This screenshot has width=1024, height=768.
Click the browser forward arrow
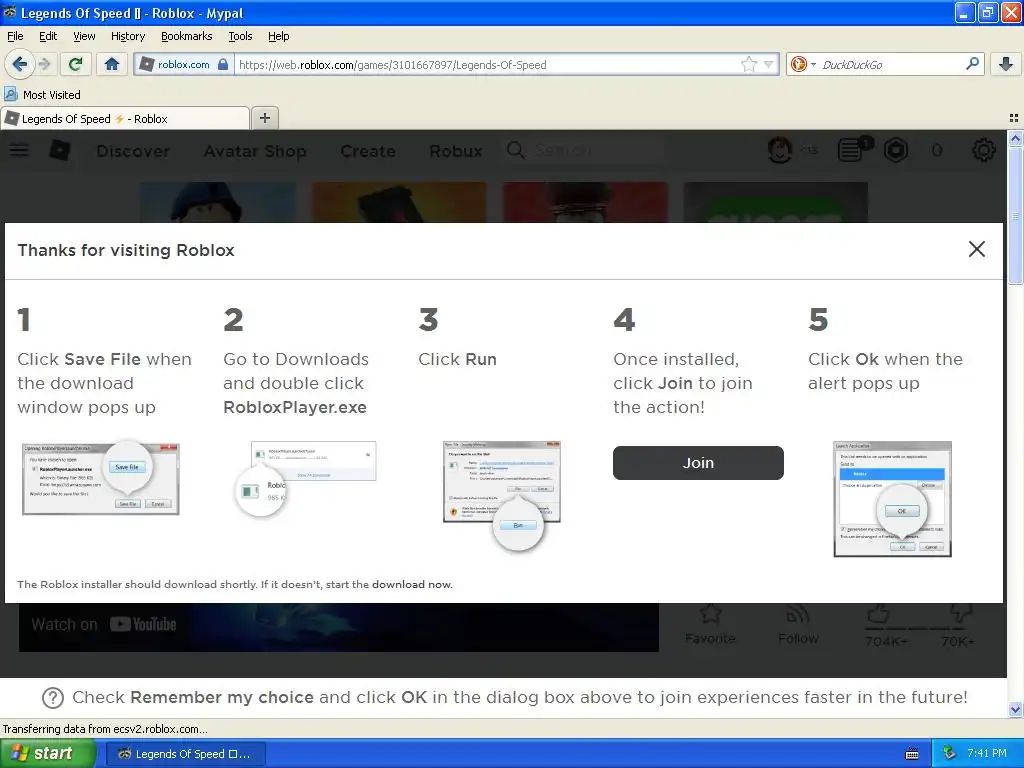pos(44,64)
